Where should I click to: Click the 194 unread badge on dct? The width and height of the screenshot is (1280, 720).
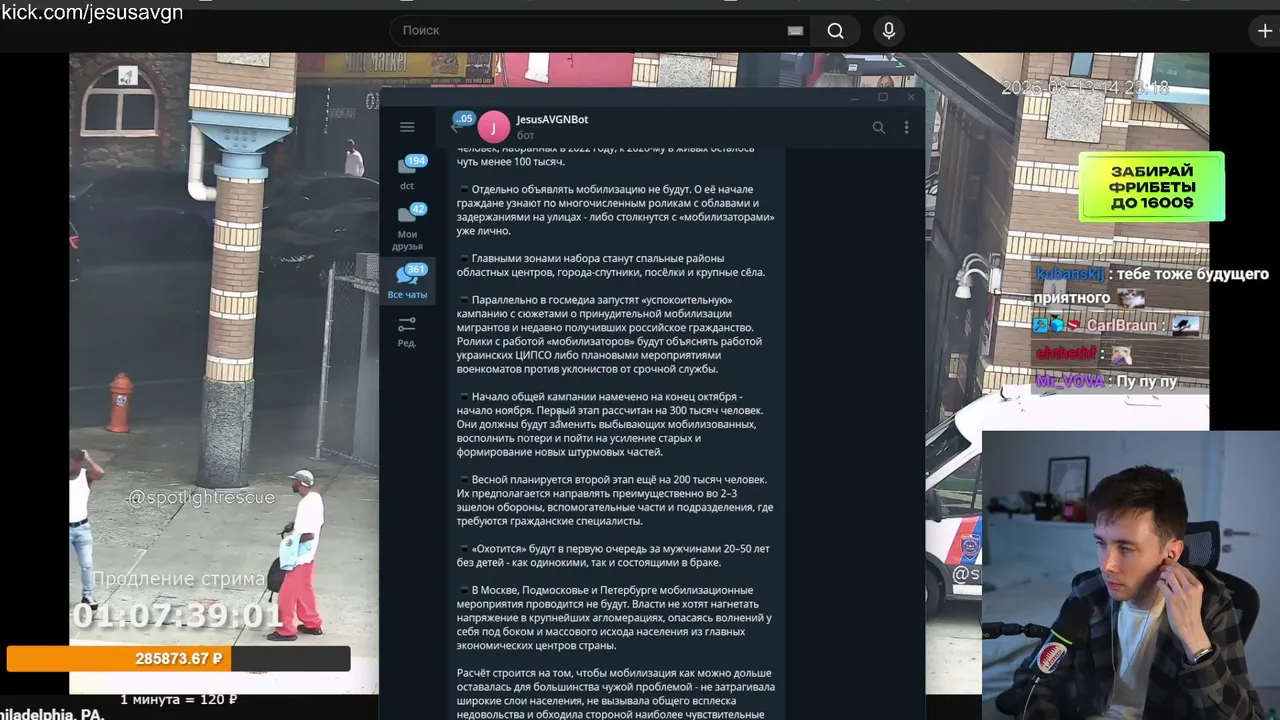(x=416, y=160)
